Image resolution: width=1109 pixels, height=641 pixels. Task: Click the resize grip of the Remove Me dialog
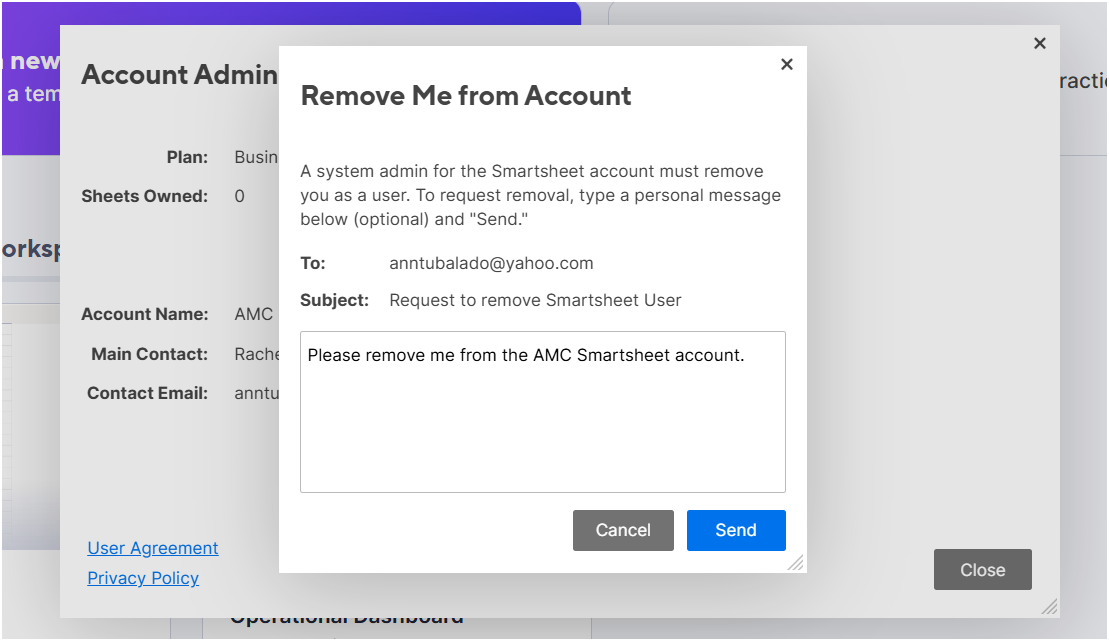[796, 562]
